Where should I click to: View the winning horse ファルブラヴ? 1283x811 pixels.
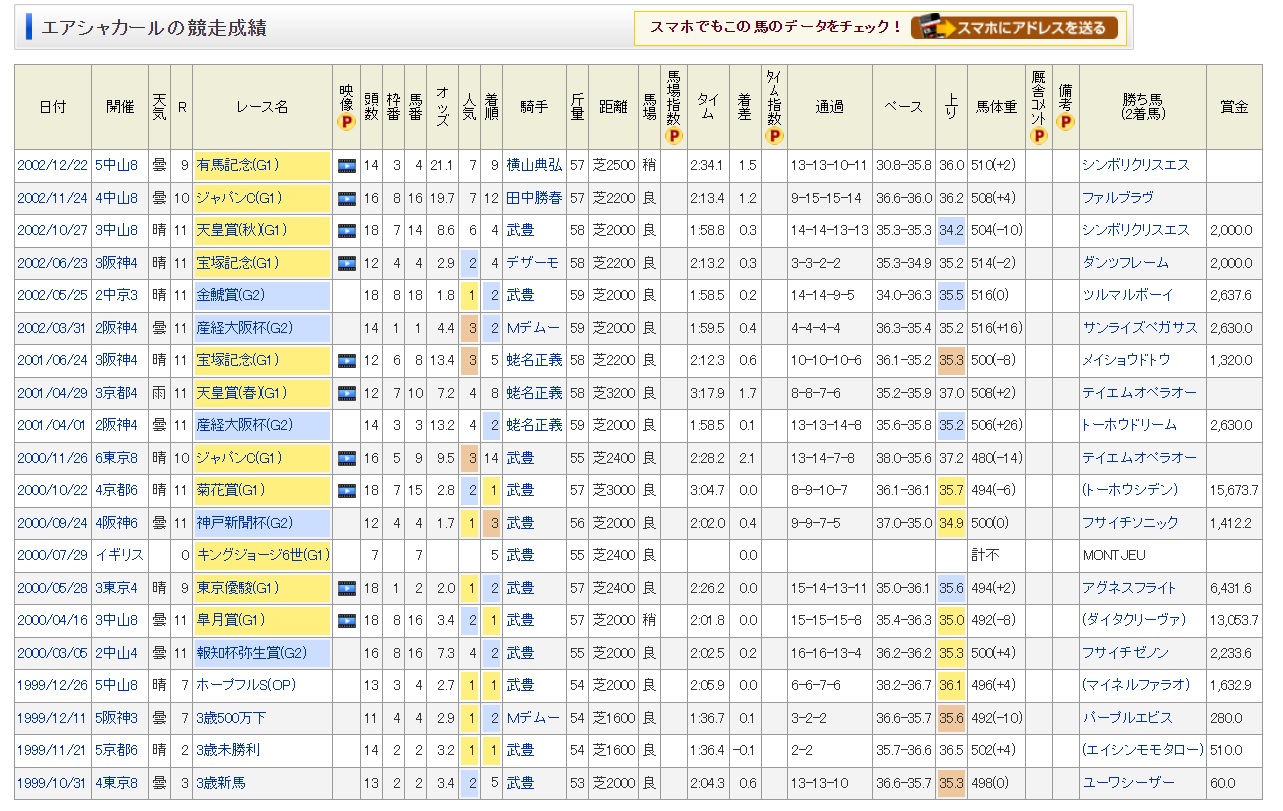[1117, 198]
